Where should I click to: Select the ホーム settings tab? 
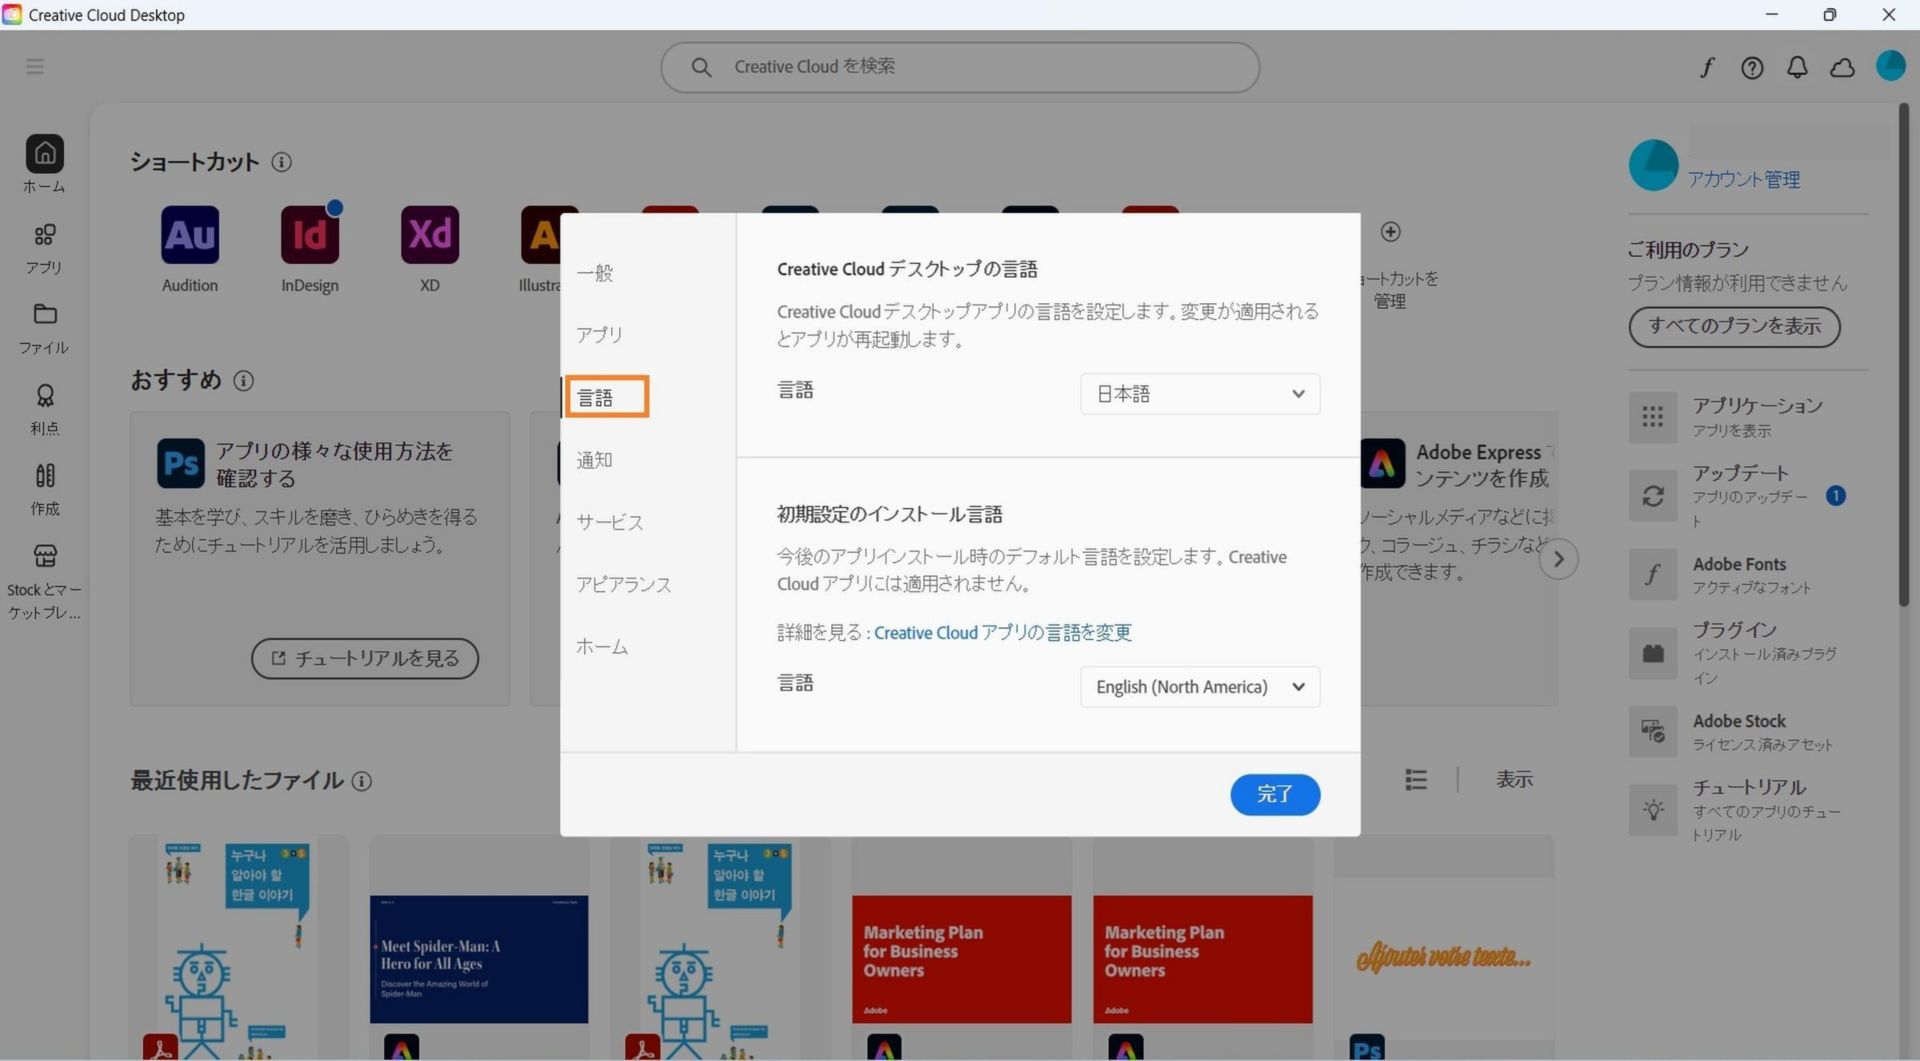602,647
